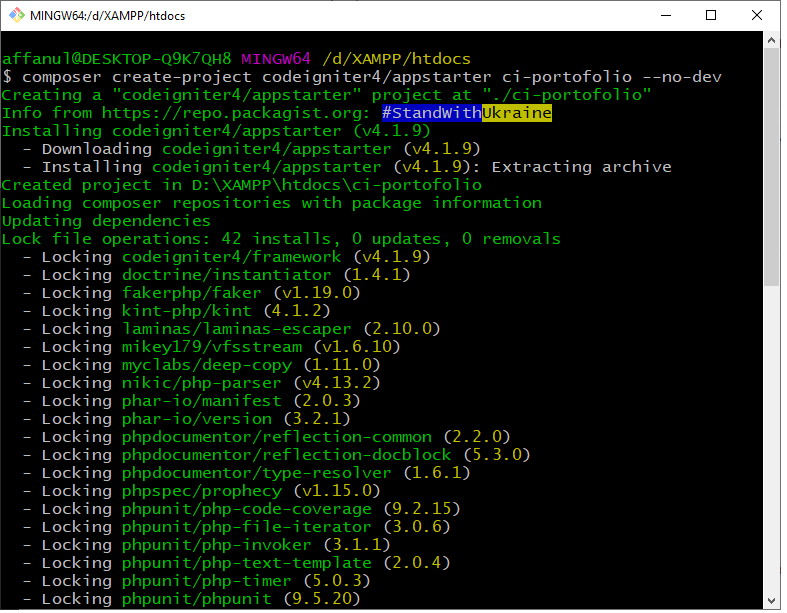Click the affanul@DESKTOP-Q9K7QH8 prompt text

coord(116,59)
